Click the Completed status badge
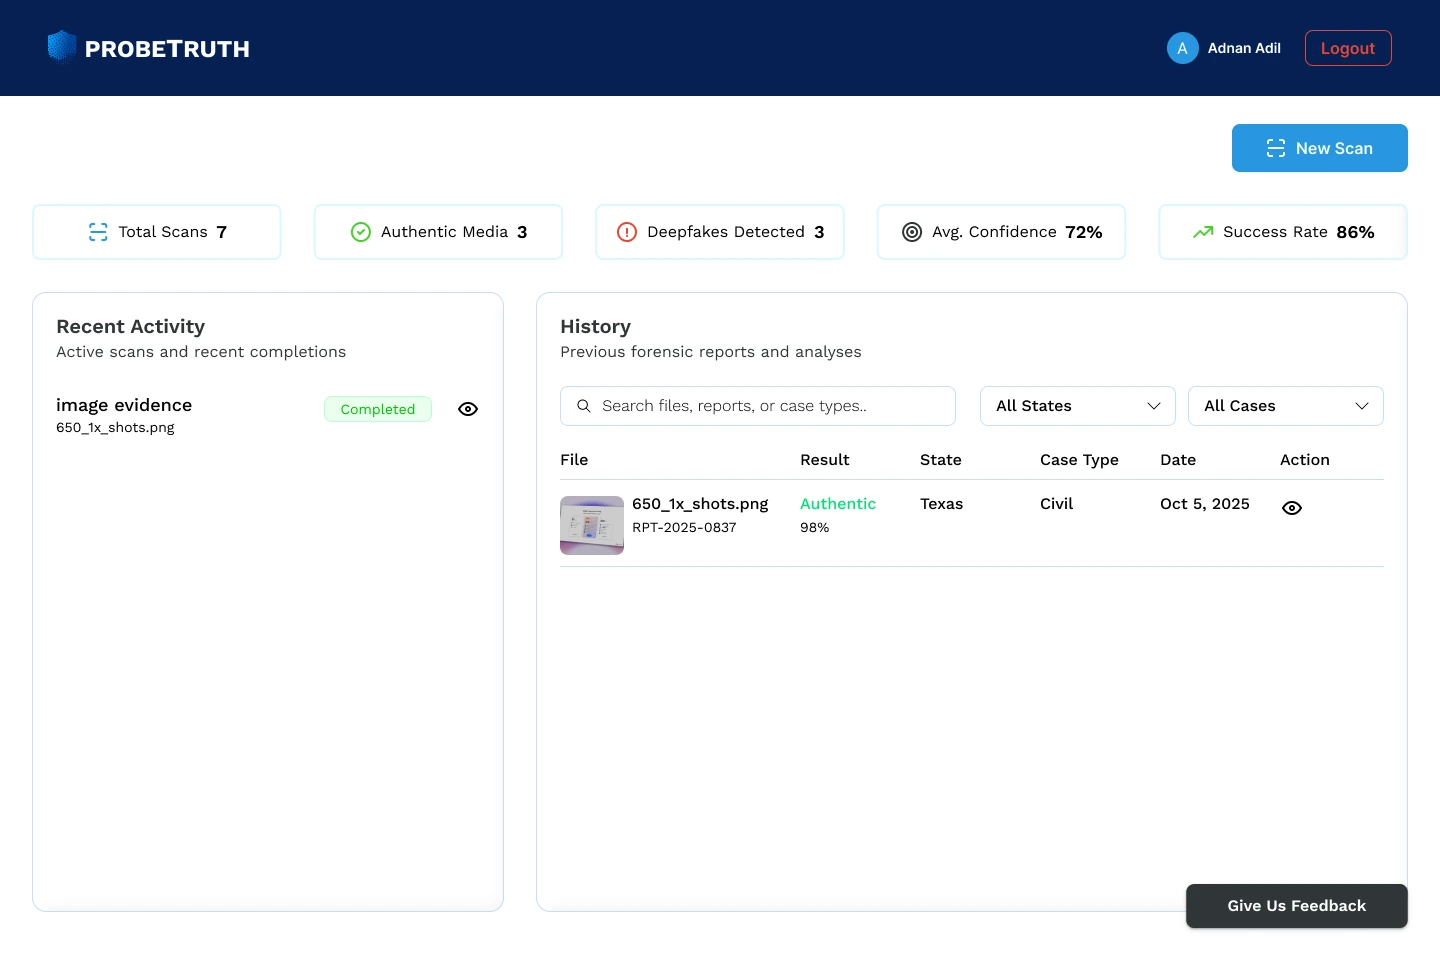This screenshot has height=960, width=1440. 378,409
